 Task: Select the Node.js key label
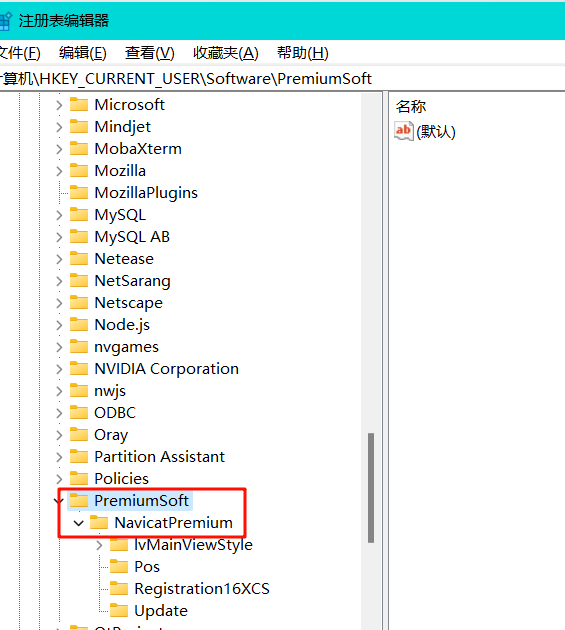pos(122,325)
